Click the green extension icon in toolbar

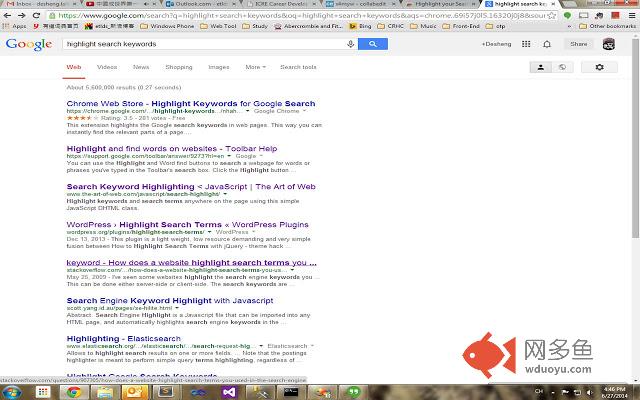point(567,16)
